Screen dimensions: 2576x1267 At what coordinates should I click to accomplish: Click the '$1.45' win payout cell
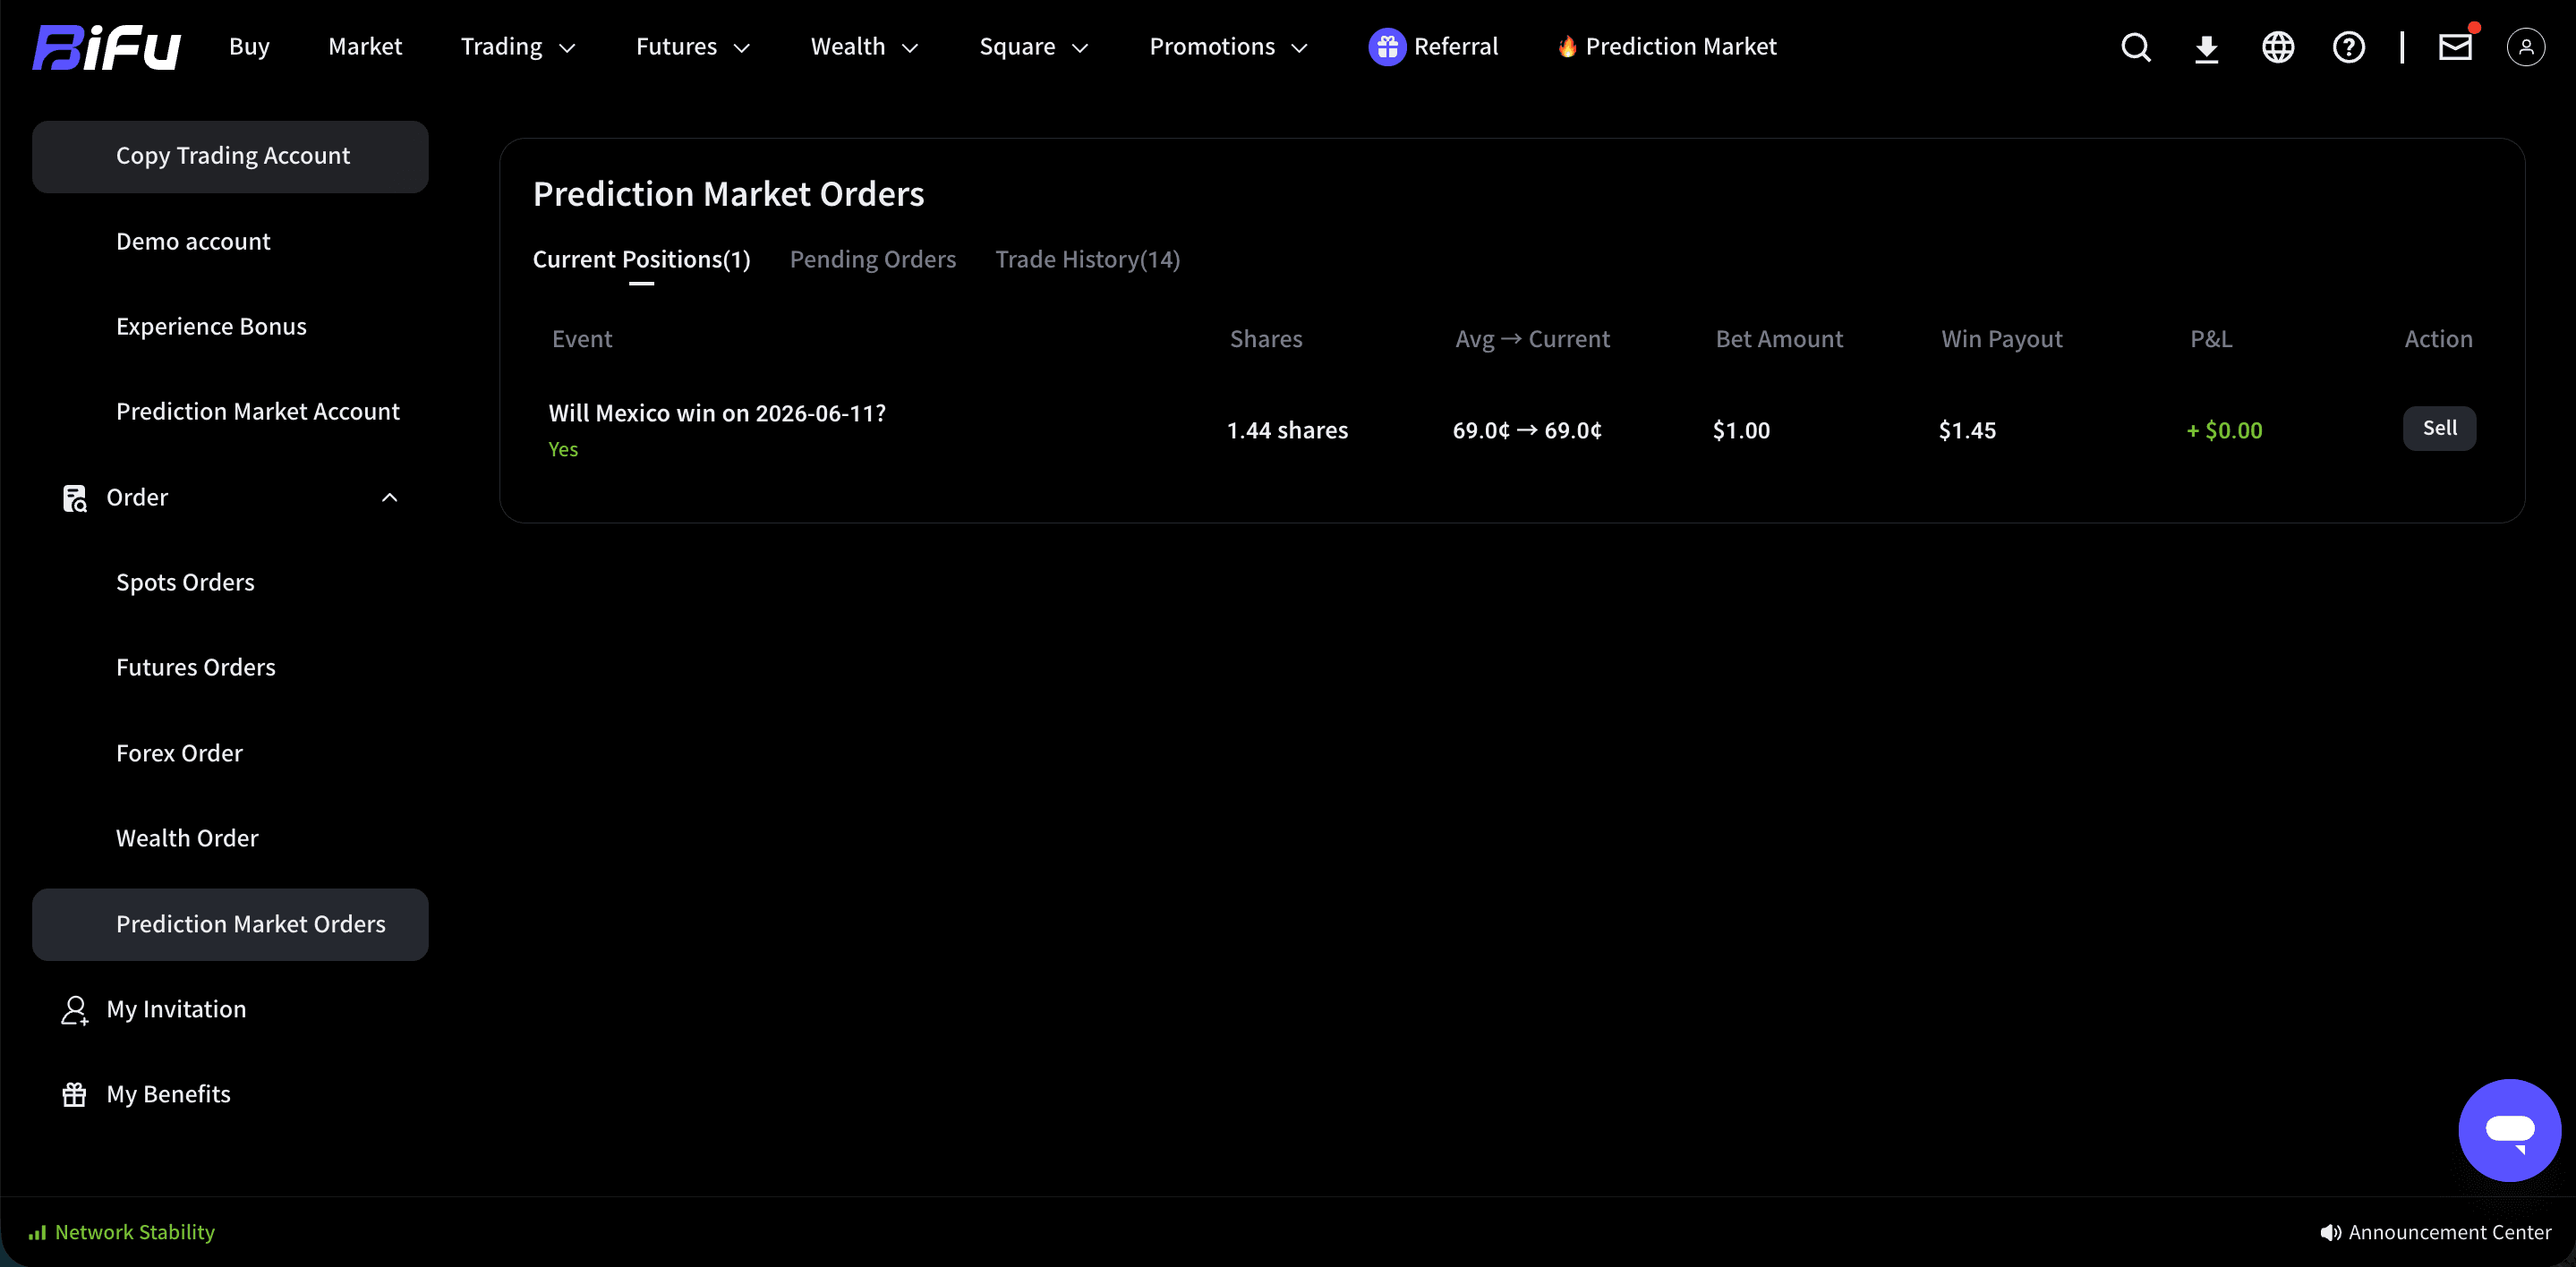click(x=1967, y=431)
